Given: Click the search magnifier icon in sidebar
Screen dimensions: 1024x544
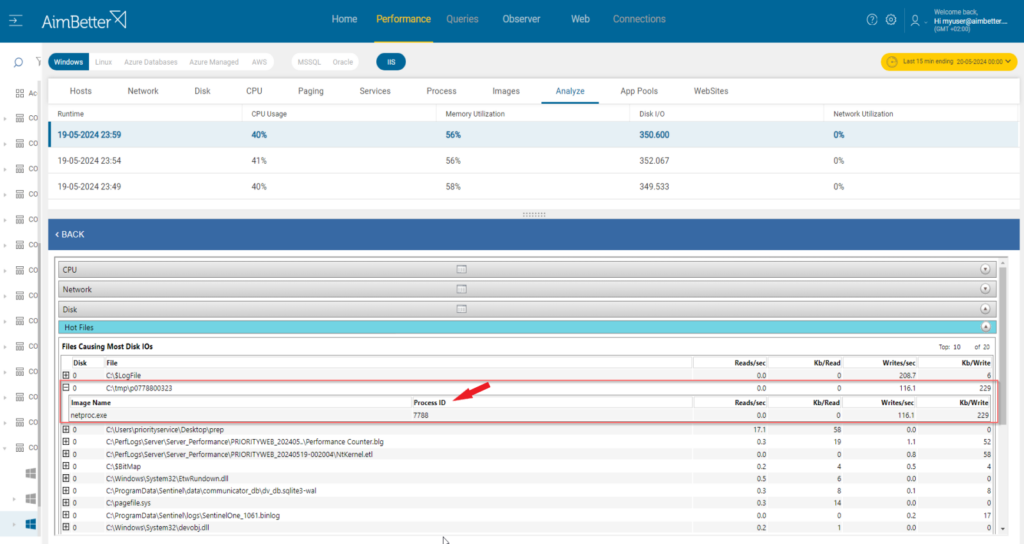Looking at the screenshot, I should coord(18,62).
